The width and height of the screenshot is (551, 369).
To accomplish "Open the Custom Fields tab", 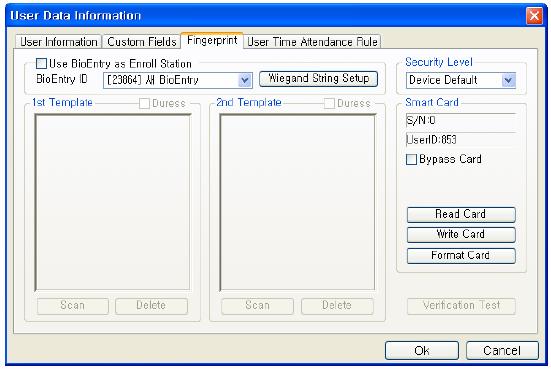I will (x=142, y=42).
